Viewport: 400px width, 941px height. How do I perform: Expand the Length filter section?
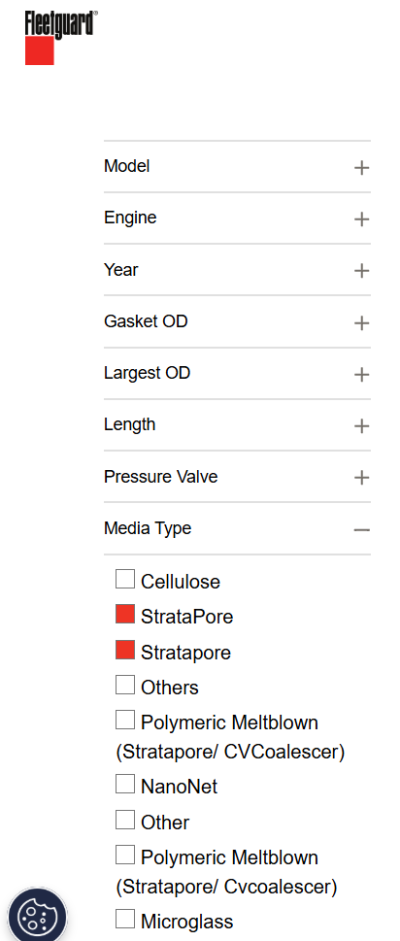point(237,425)
